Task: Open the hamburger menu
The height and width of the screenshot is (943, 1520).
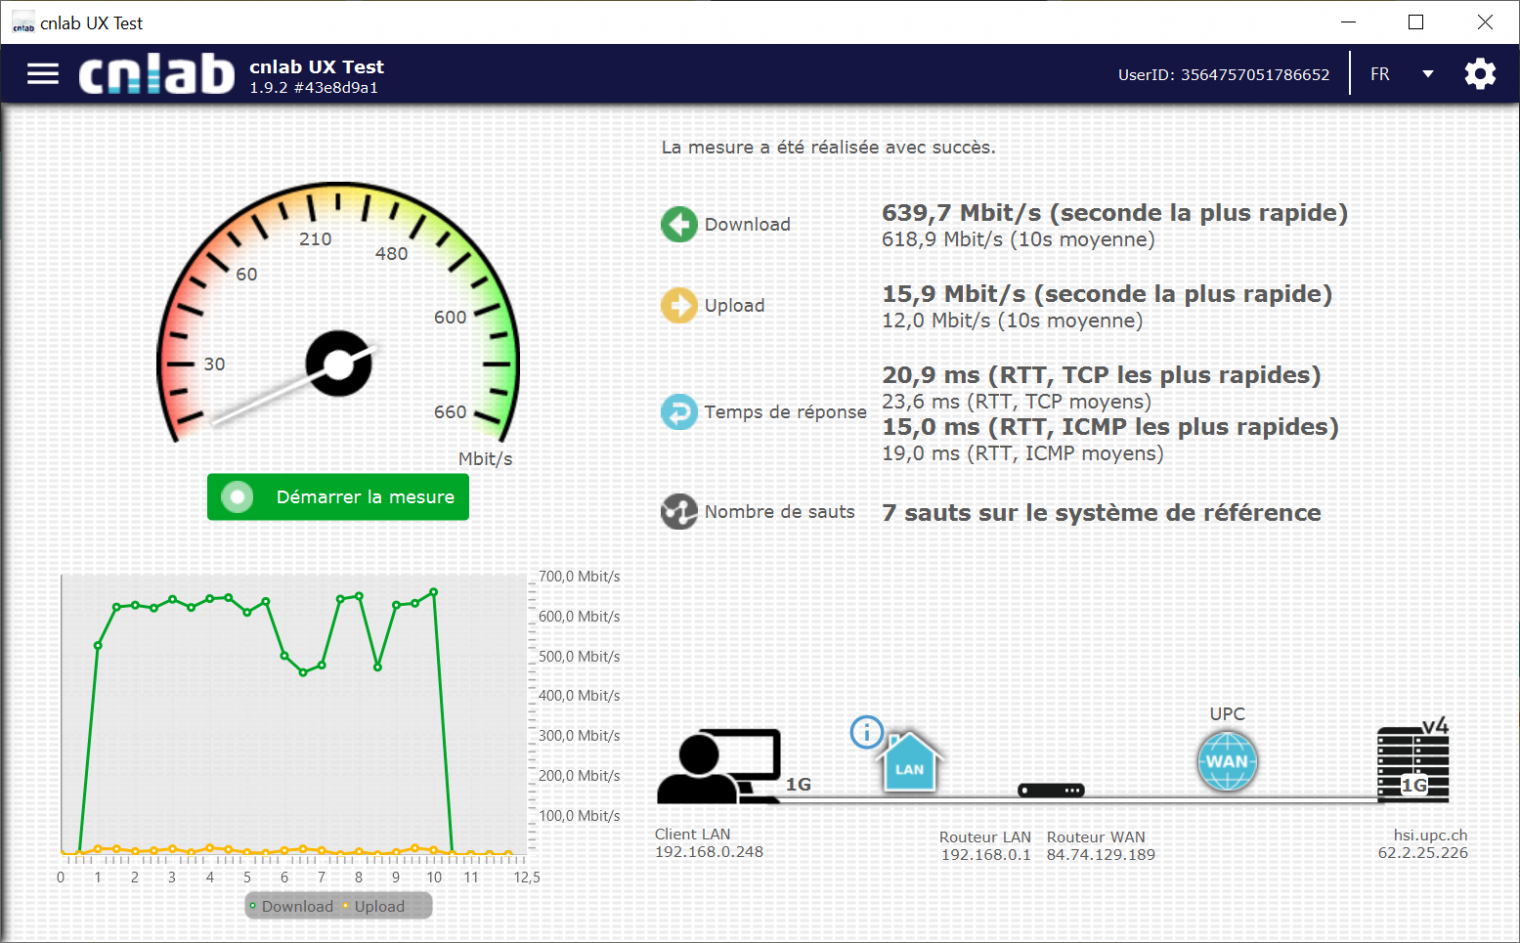Action: click(43, 74)
